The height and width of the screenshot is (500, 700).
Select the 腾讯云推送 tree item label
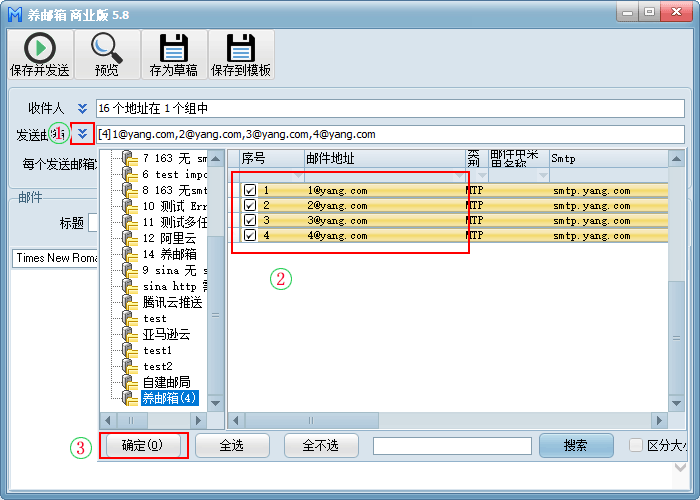[x=172, y=303]
